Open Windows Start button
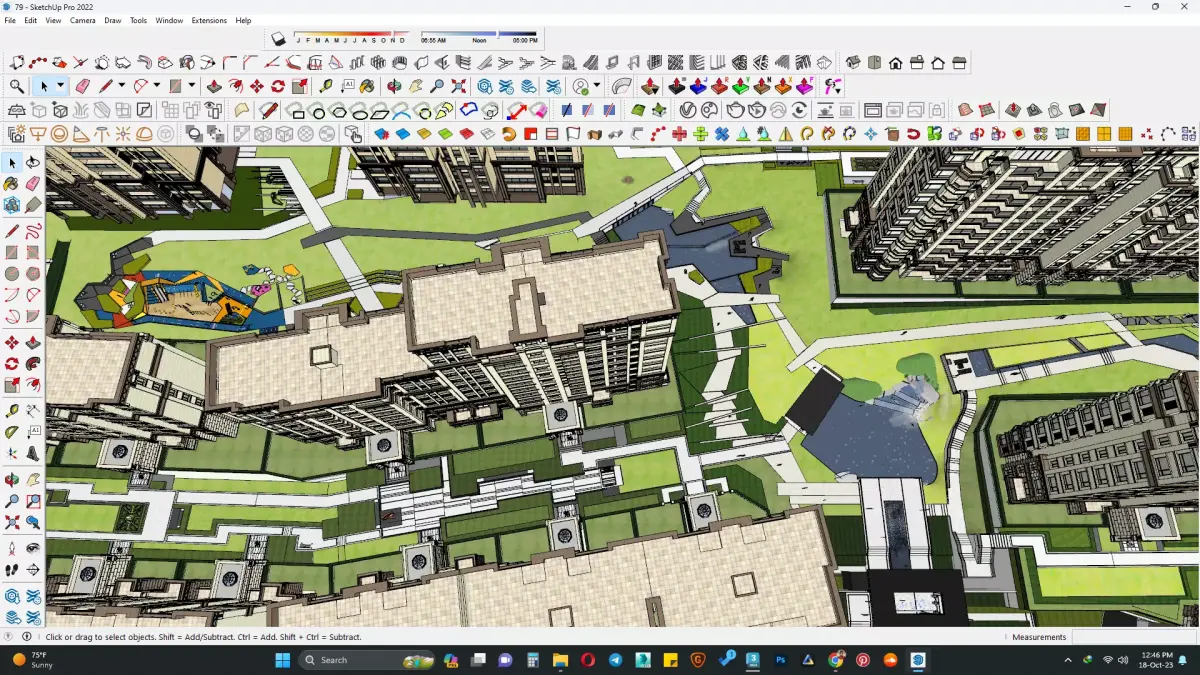1200x675 pixels. (282, 660)
